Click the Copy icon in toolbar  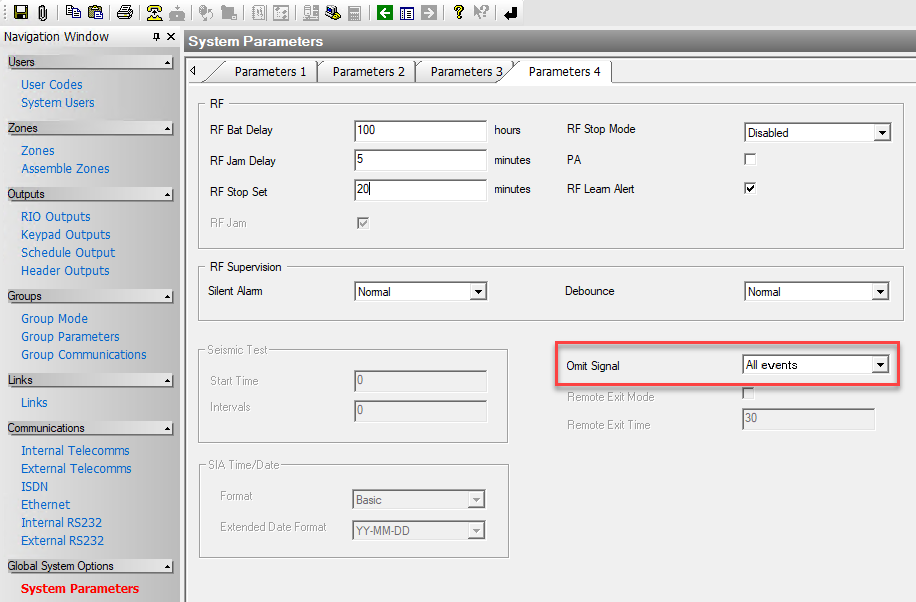[x=74, y=13]
